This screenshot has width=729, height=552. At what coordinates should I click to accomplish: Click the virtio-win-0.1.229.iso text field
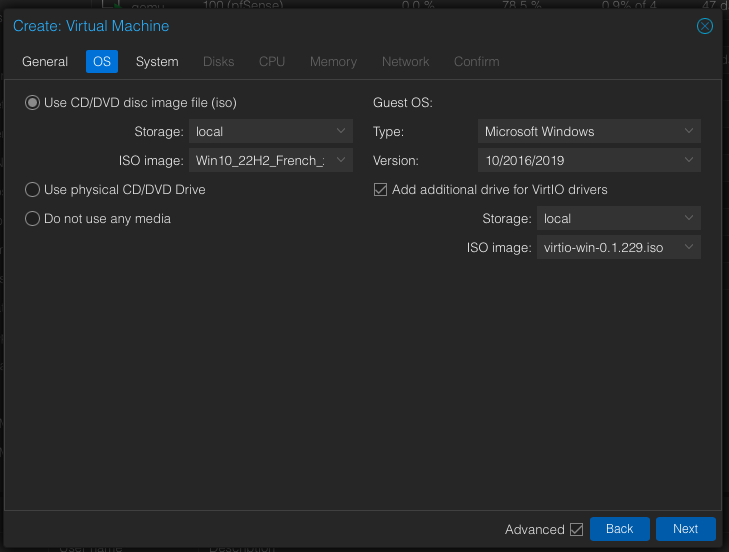(605, 247)
